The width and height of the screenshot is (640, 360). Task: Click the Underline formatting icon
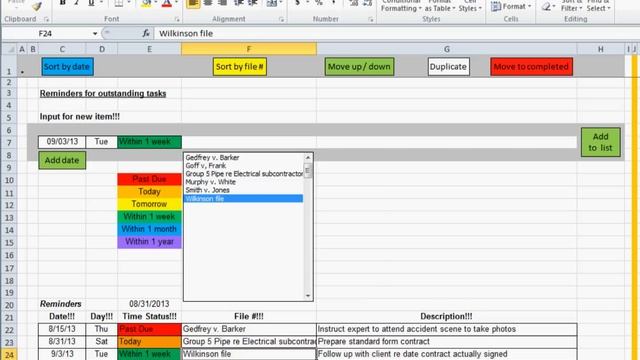click(x=91, y=3)
